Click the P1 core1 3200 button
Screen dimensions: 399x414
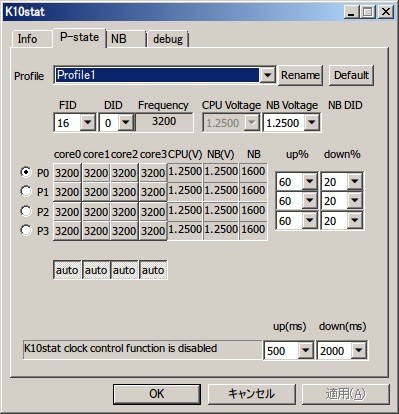(x=96, y=192)
